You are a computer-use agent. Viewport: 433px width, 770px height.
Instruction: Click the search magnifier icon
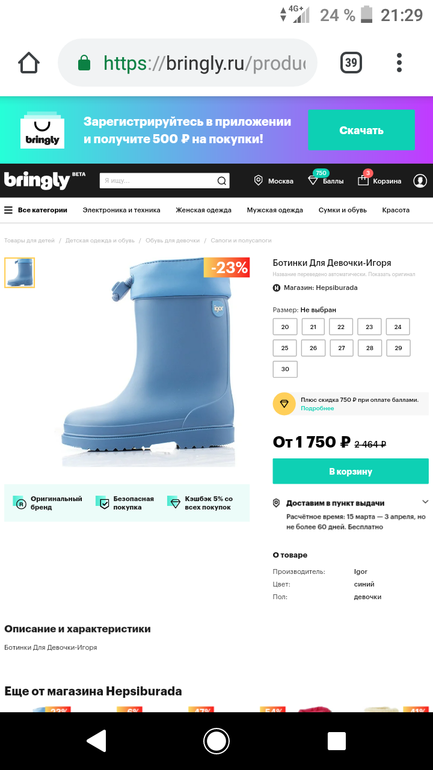222,181
